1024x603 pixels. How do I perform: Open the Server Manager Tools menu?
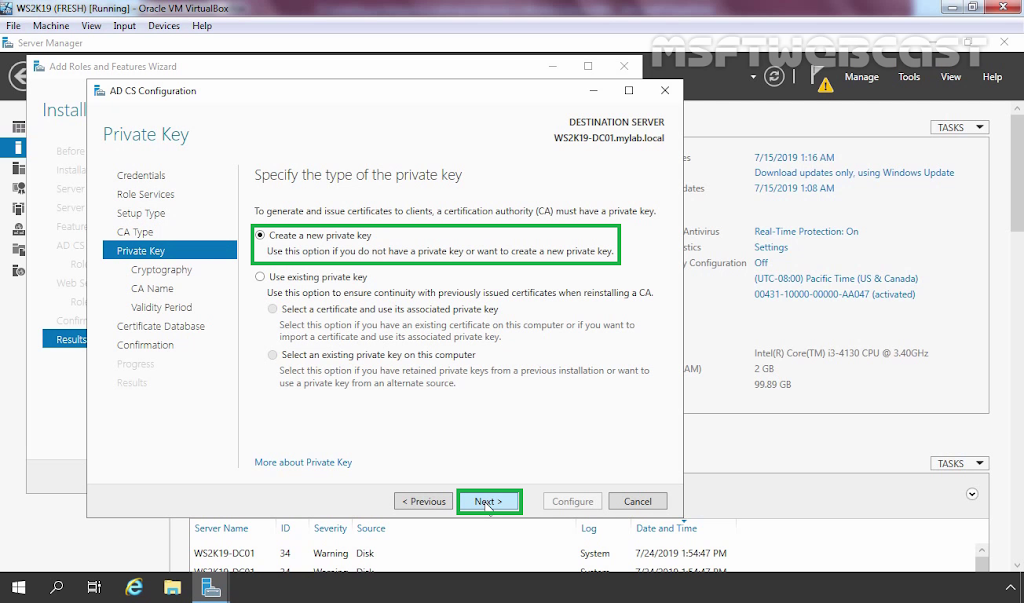(x=909, y=76)
